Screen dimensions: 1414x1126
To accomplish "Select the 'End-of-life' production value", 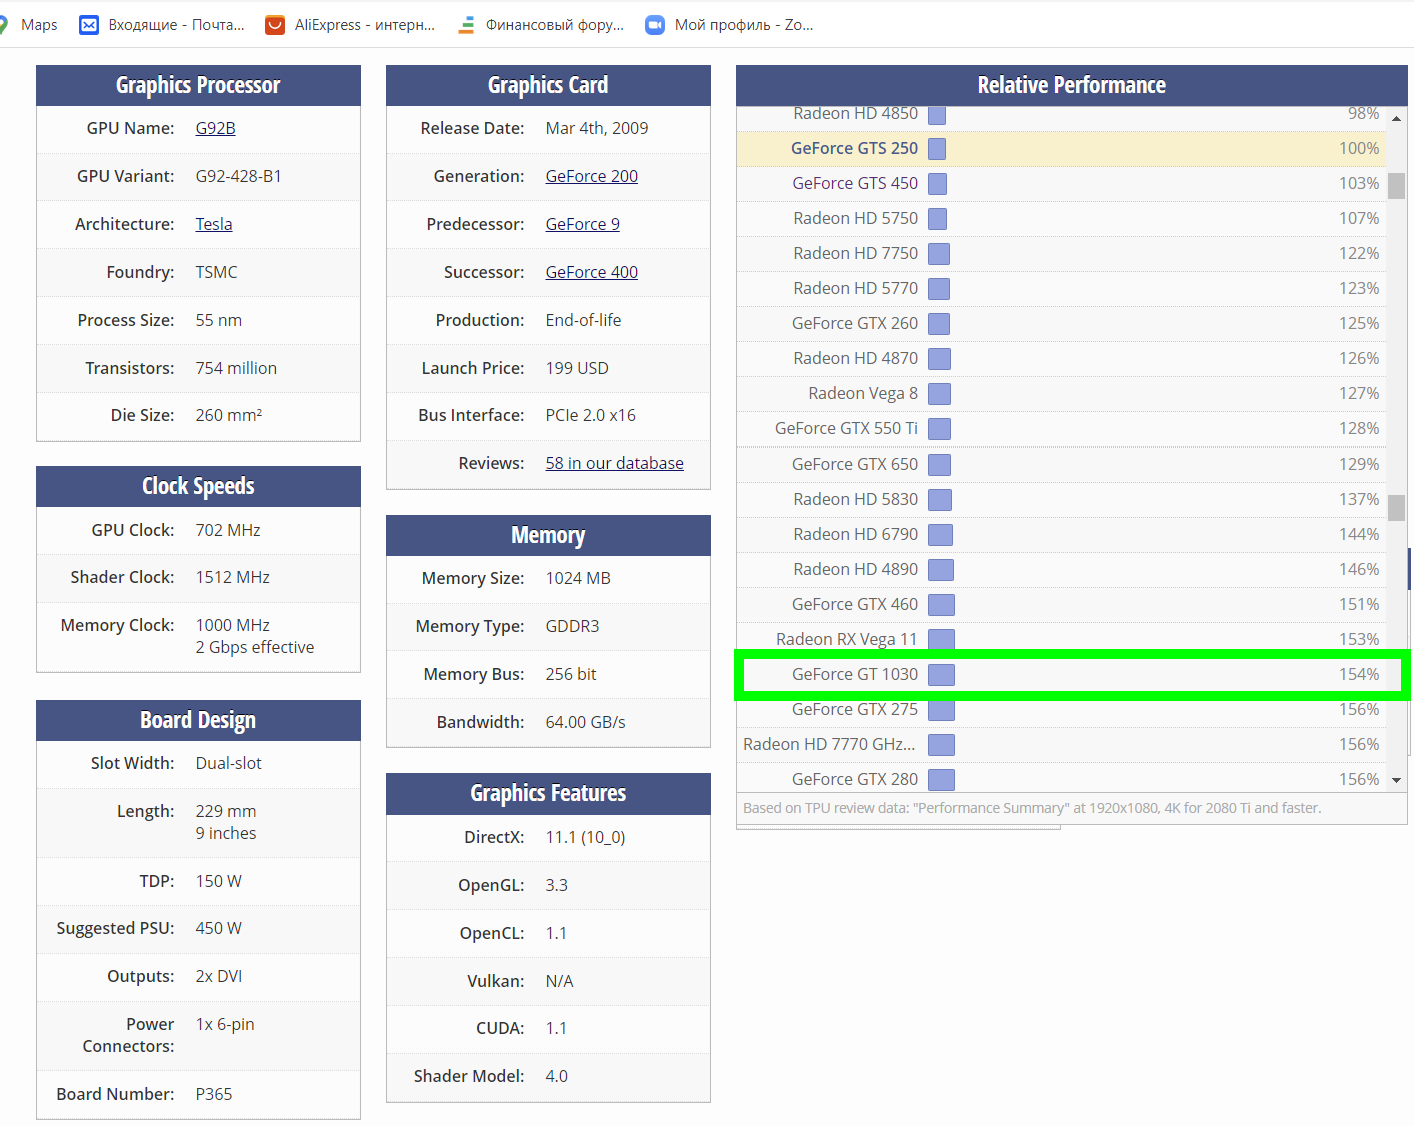I will [583, 320].
